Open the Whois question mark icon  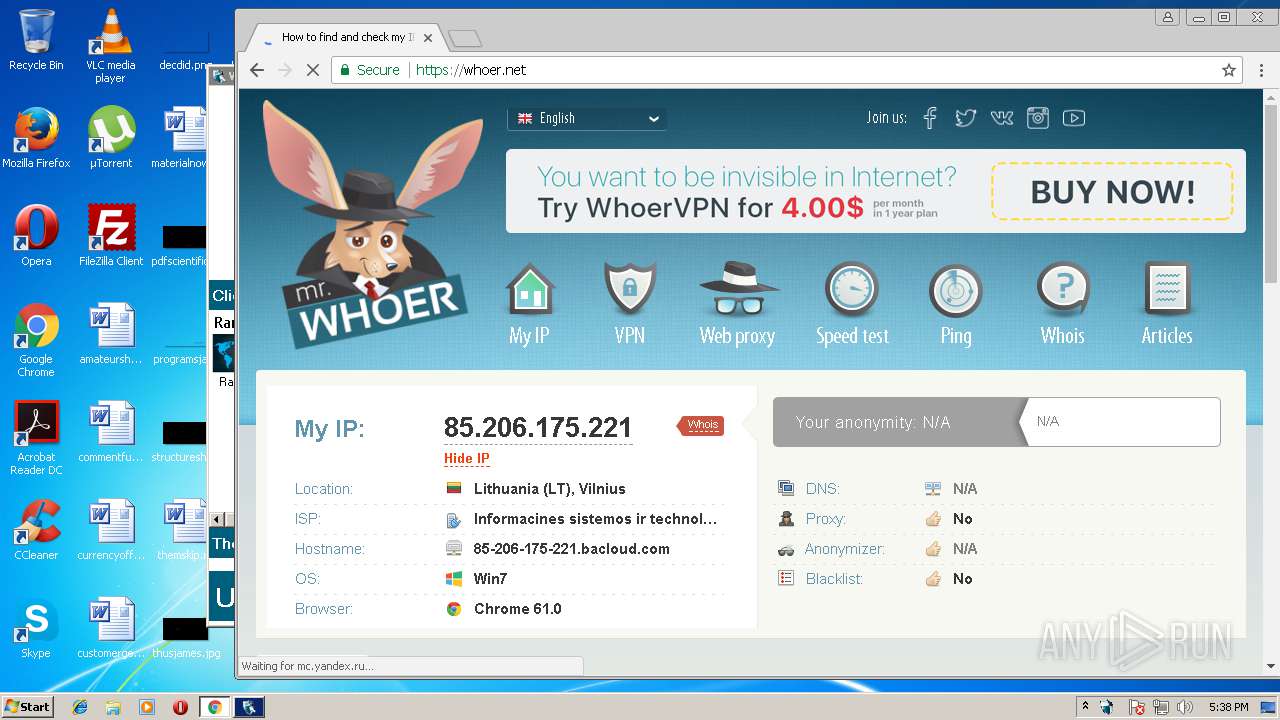1062,290
